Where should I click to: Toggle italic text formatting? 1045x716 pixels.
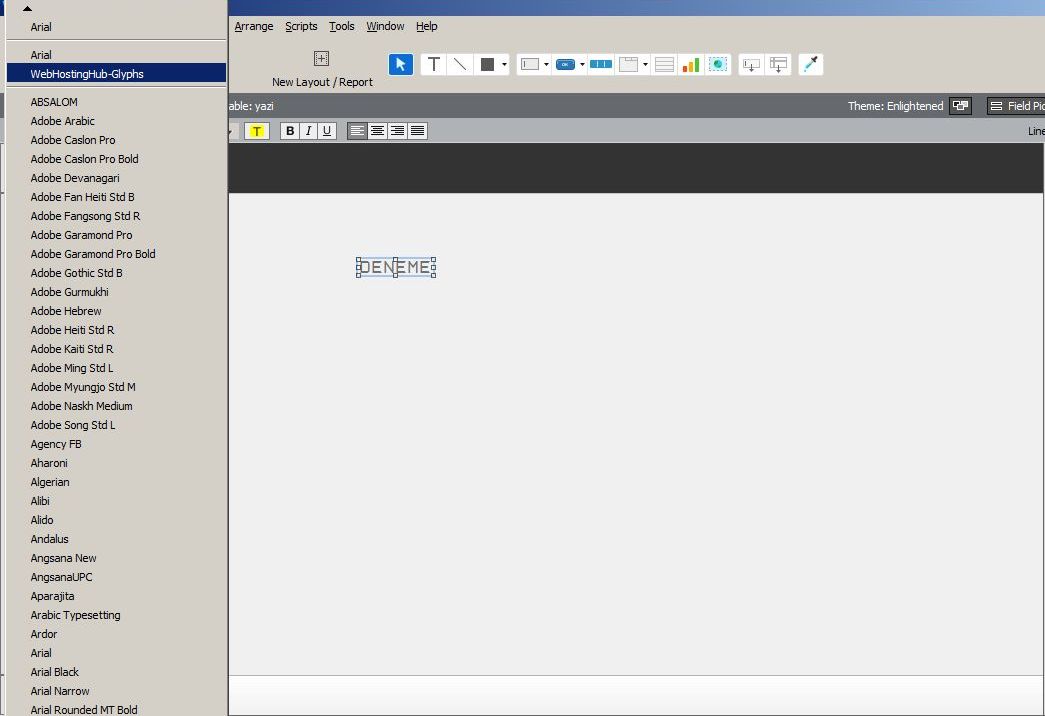[308, 131]
